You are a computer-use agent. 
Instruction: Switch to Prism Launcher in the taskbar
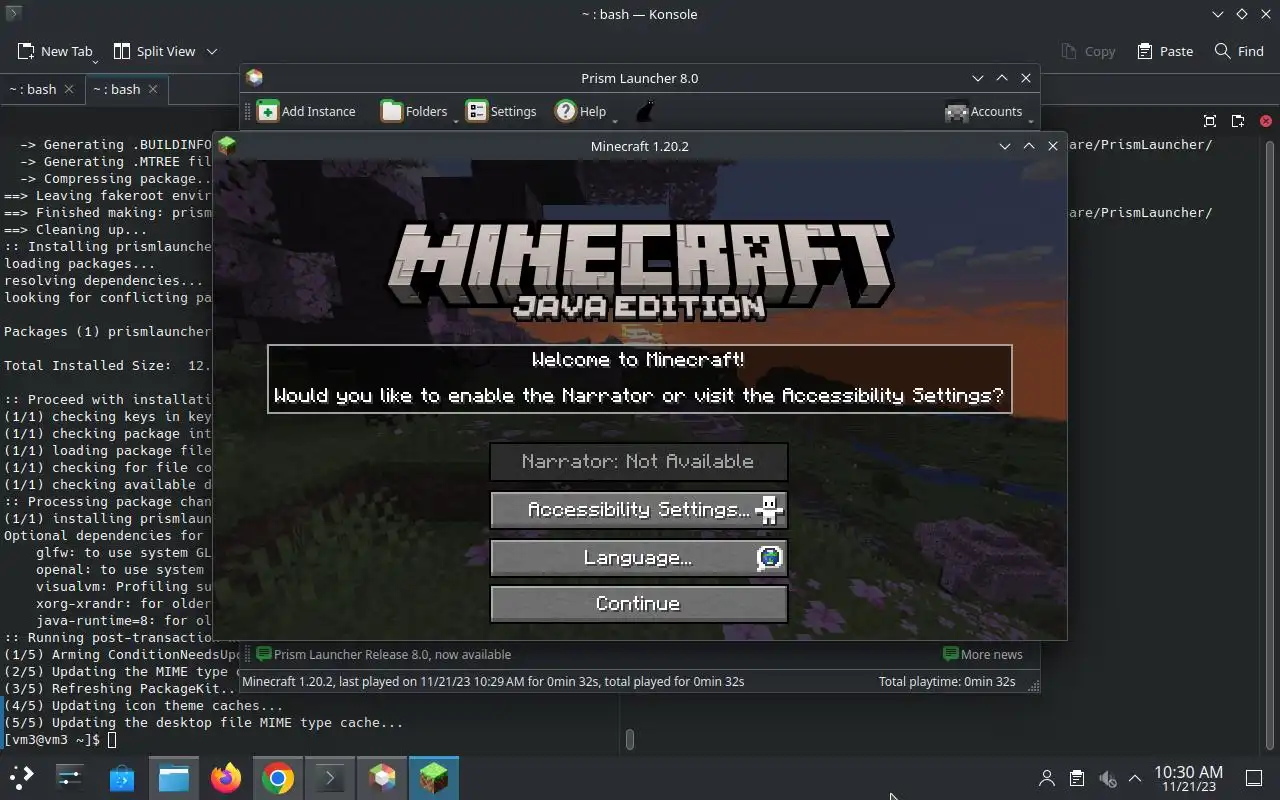382,777
